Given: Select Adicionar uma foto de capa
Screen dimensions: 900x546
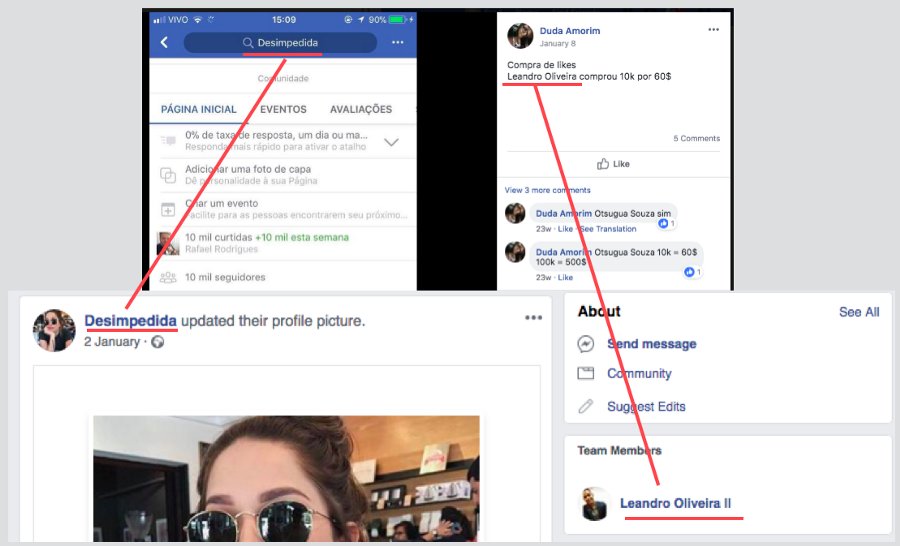Looking at the screenshot, I should point(282,175).
